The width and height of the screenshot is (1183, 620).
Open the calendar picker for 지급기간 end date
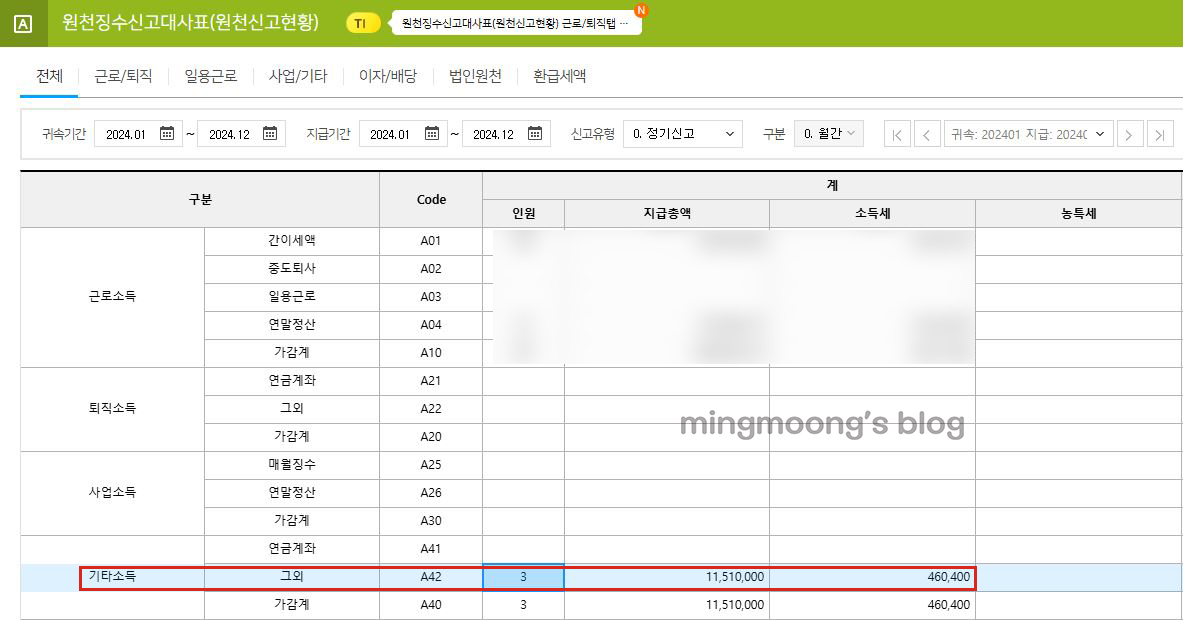[534, 131]
